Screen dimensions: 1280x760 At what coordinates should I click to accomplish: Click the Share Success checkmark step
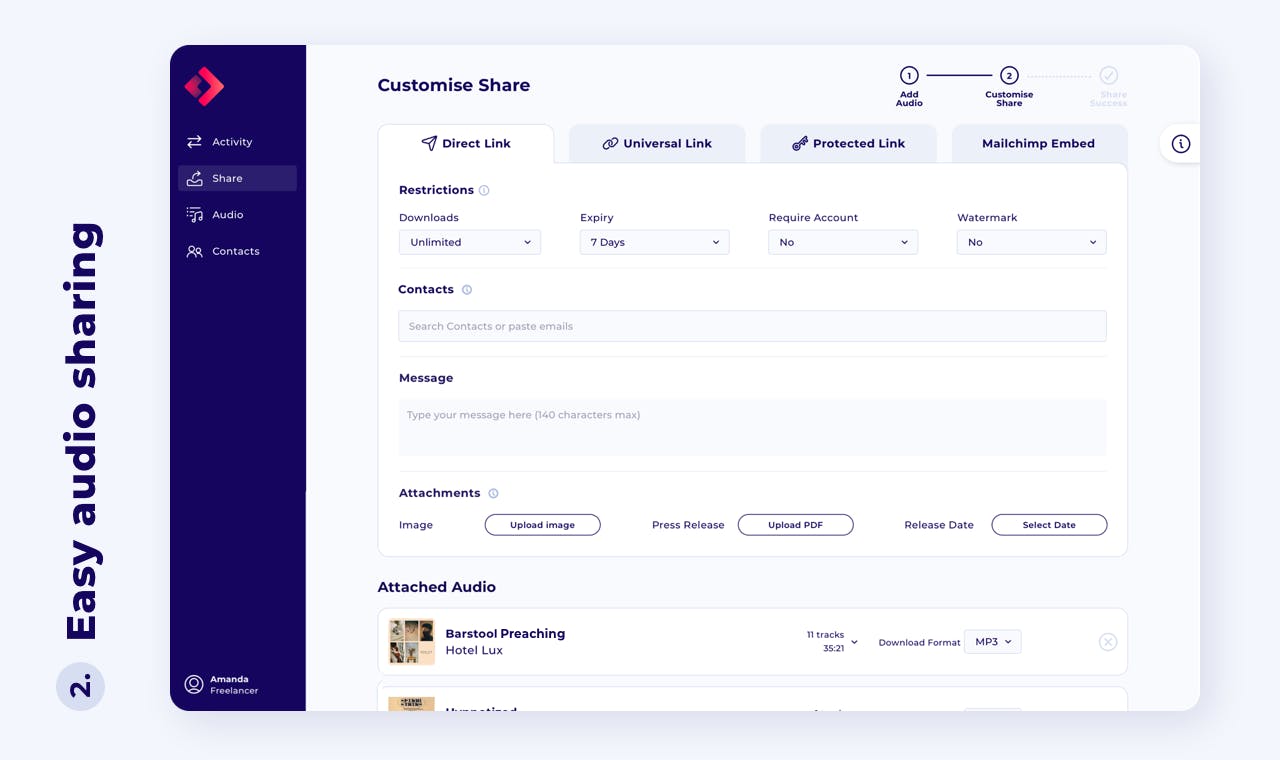click(x=1109, y=75)
